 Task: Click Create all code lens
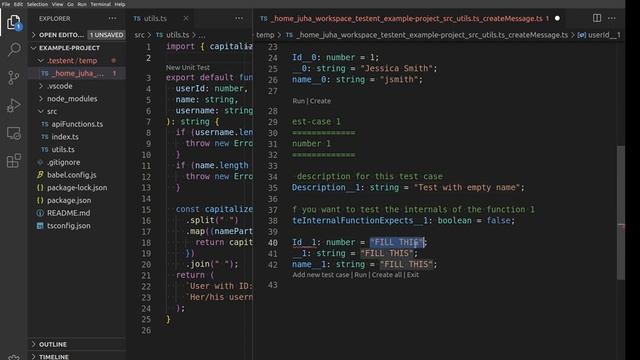(x=387, y=275)
